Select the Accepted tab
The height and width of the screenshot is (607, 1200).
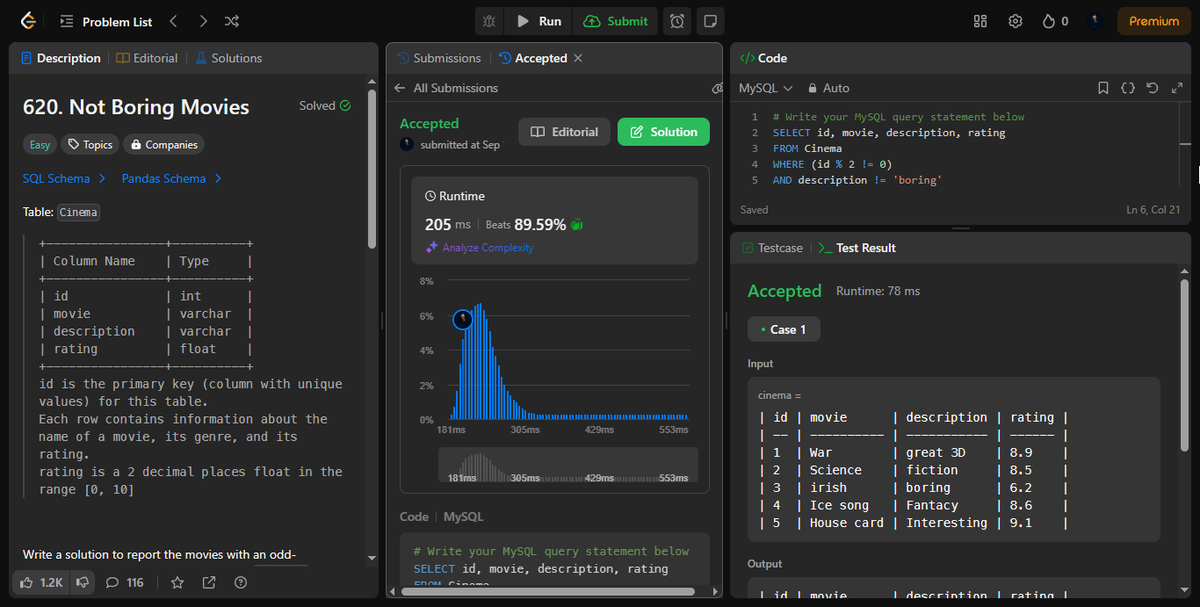[x=533, y=58]
